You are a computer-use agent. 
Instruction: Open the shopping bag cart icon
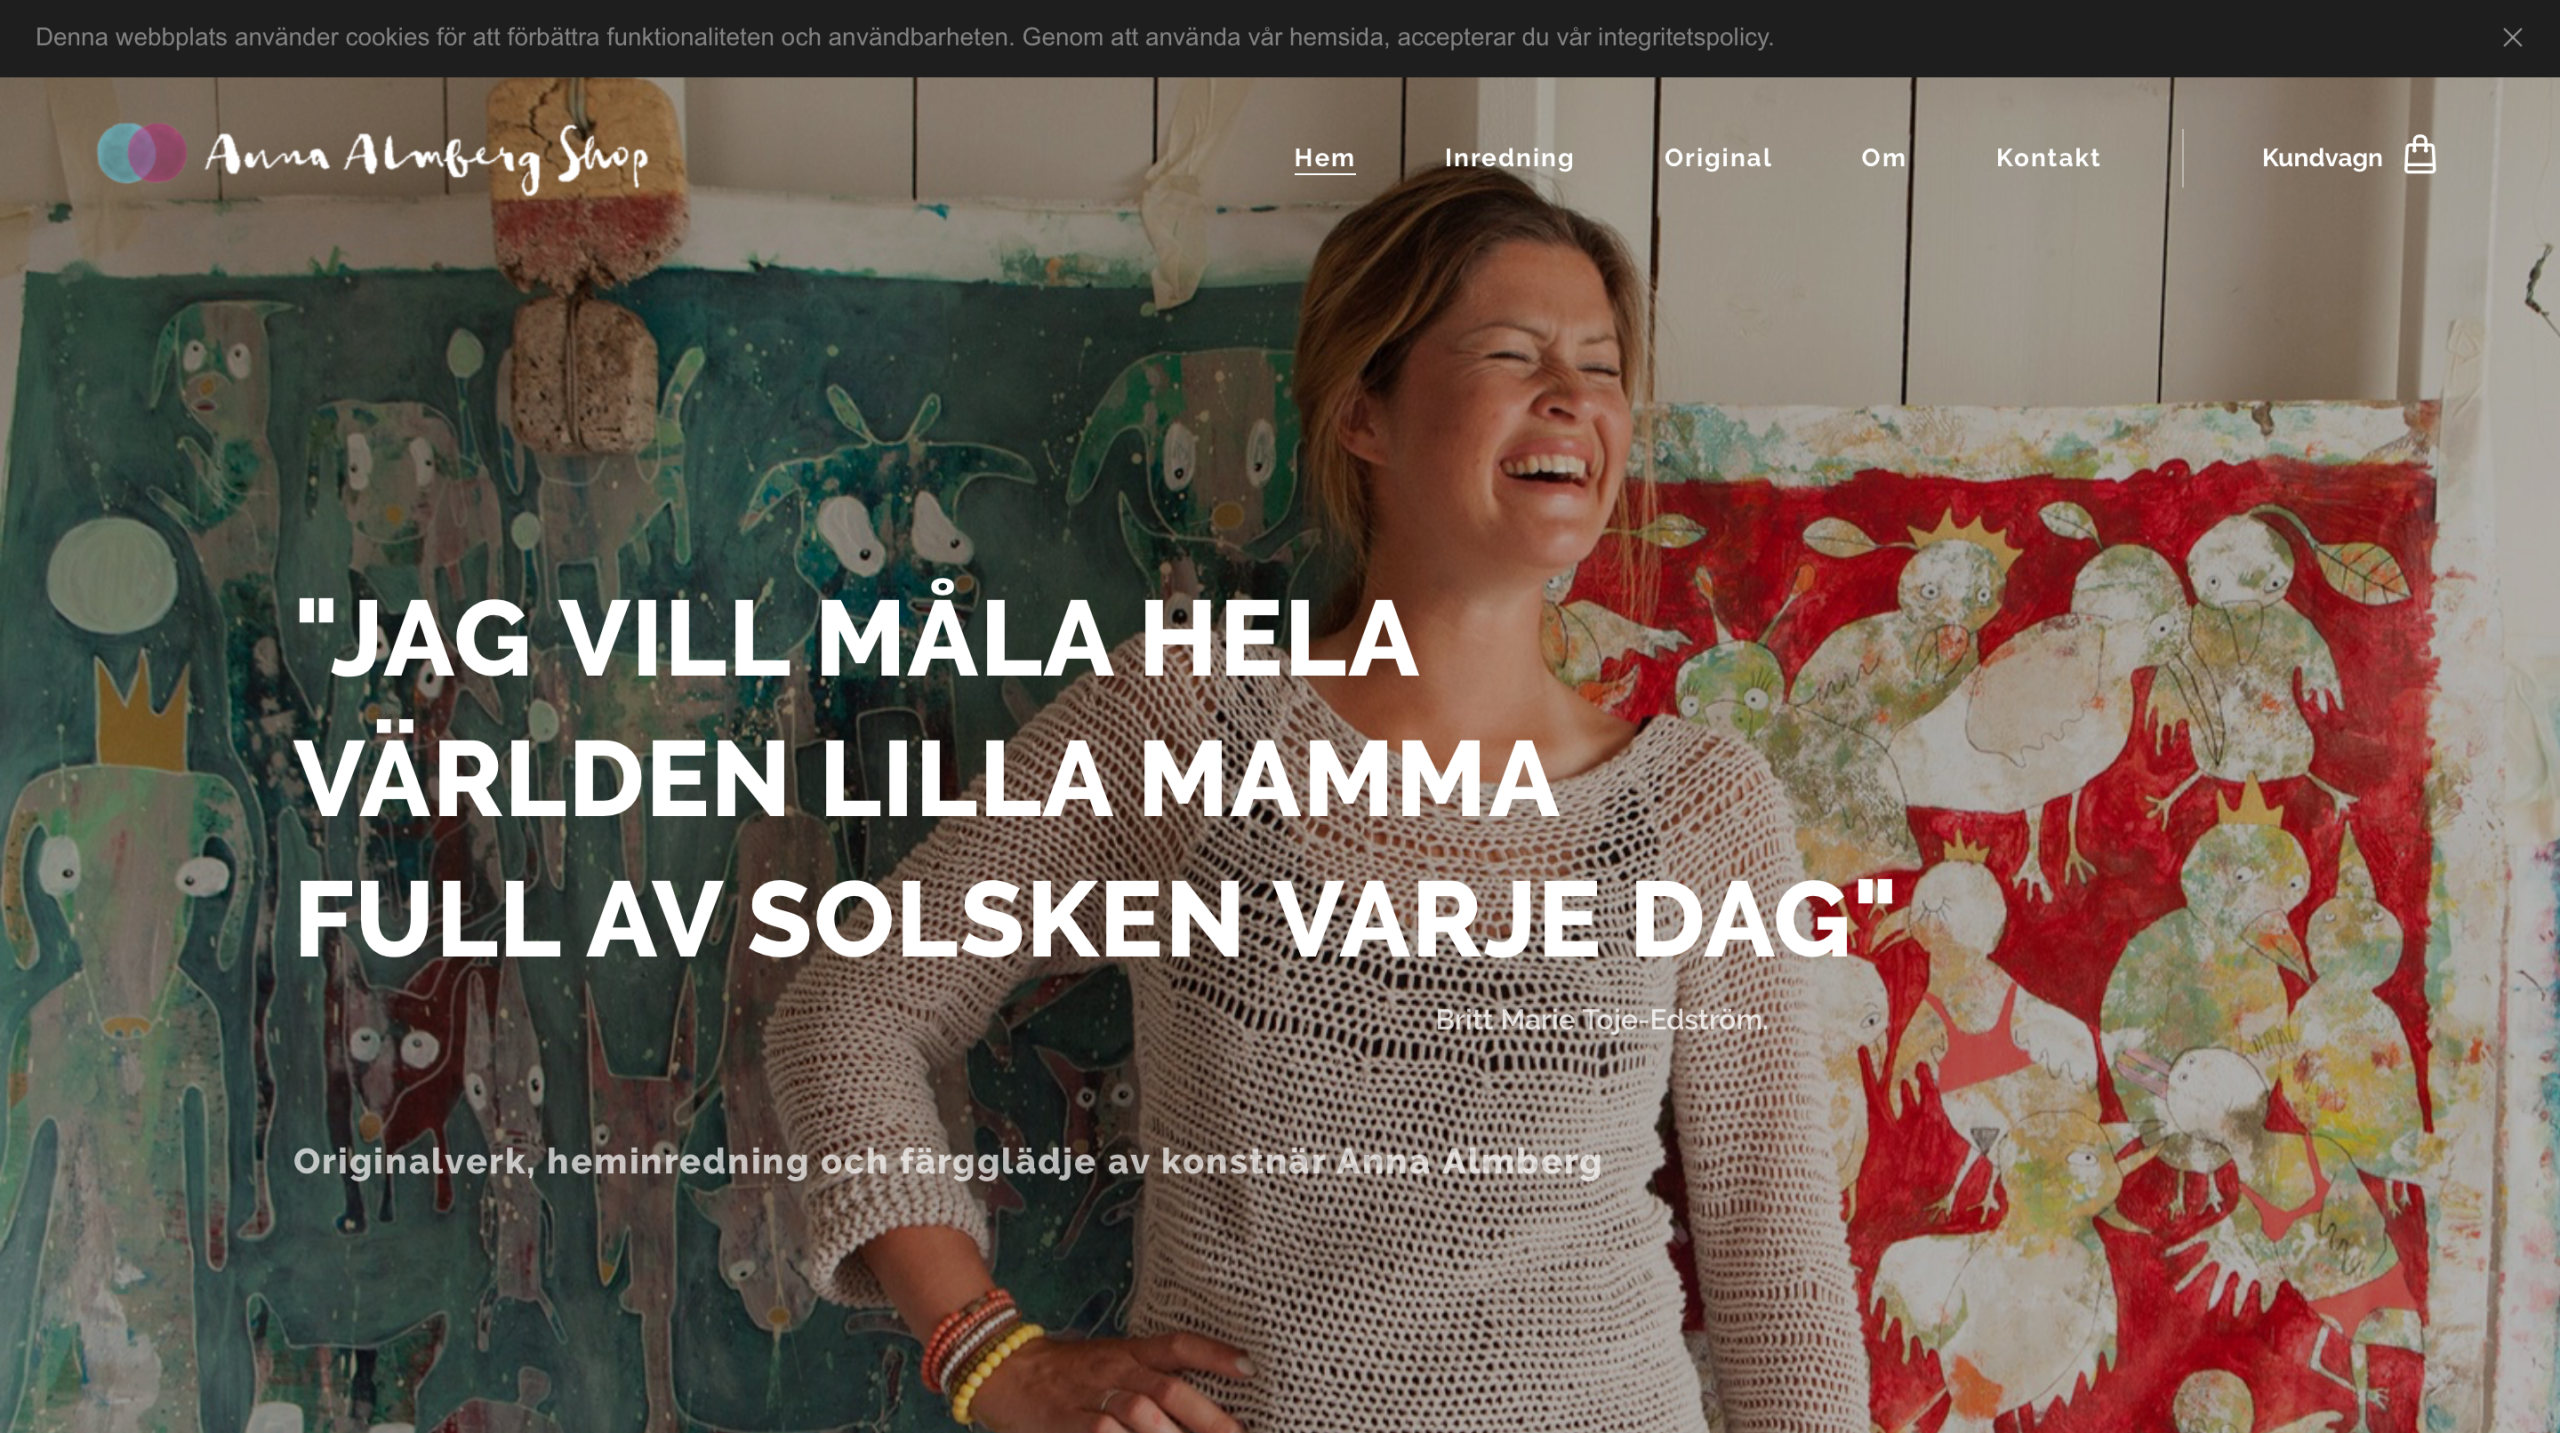pyautogui.click(x=2419, y=155)
